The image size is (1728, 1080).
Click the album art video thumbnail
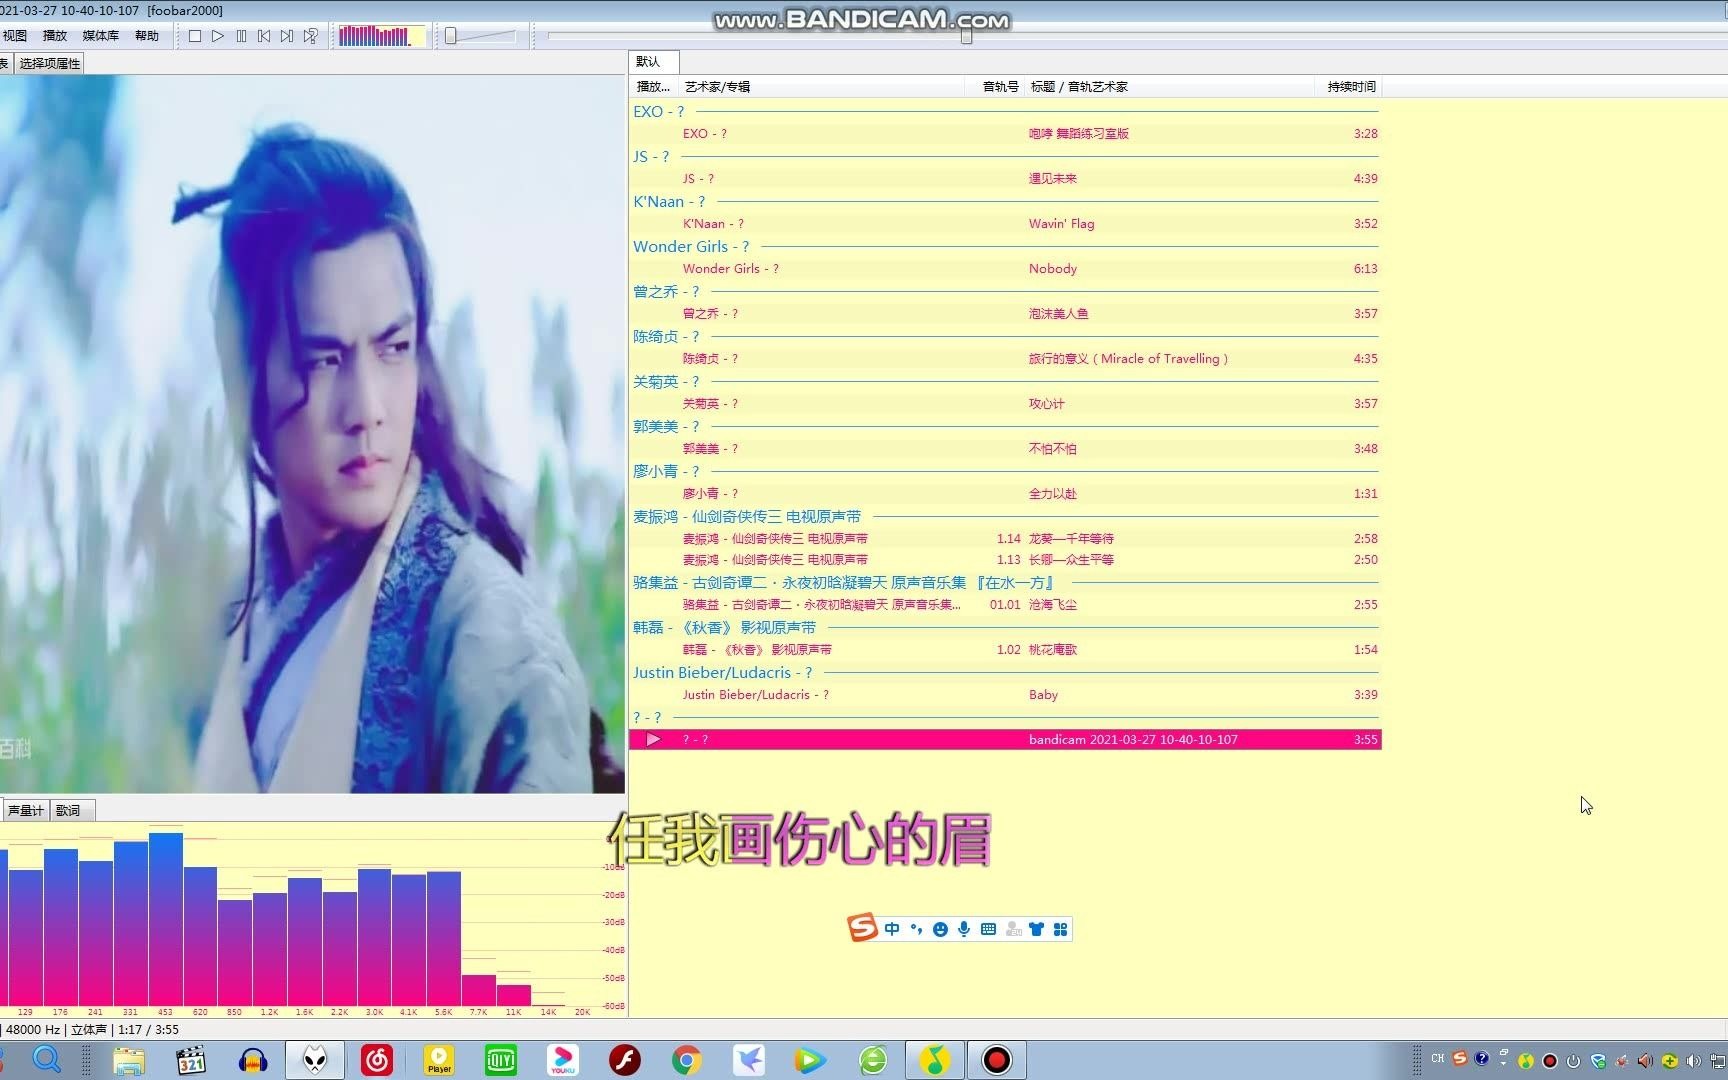coord(312,434)
